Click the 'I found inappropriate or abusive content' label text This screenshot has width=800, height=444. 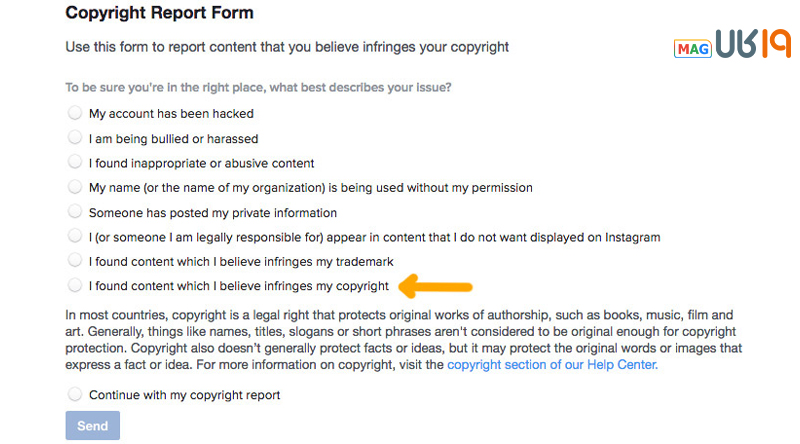[x=202, y=163]
